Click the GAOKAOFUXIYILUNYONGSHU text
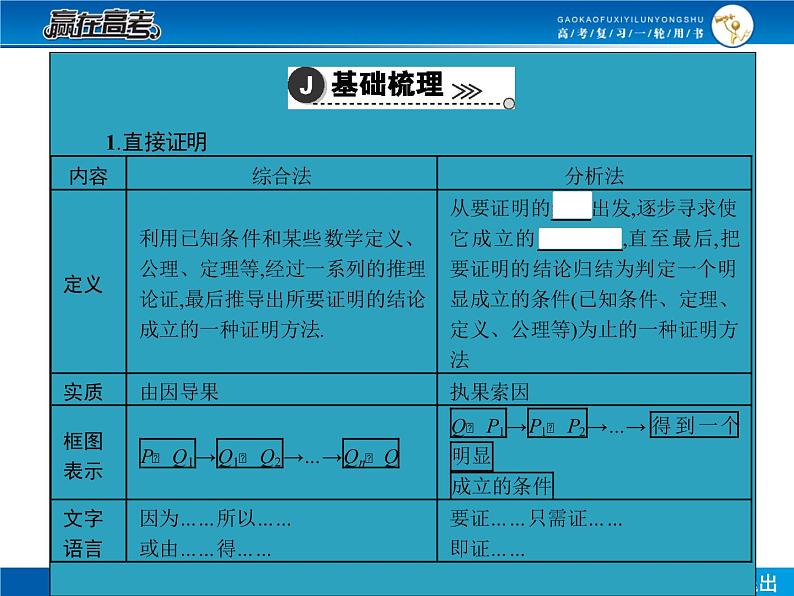The image size is (794, 596). 630,19
